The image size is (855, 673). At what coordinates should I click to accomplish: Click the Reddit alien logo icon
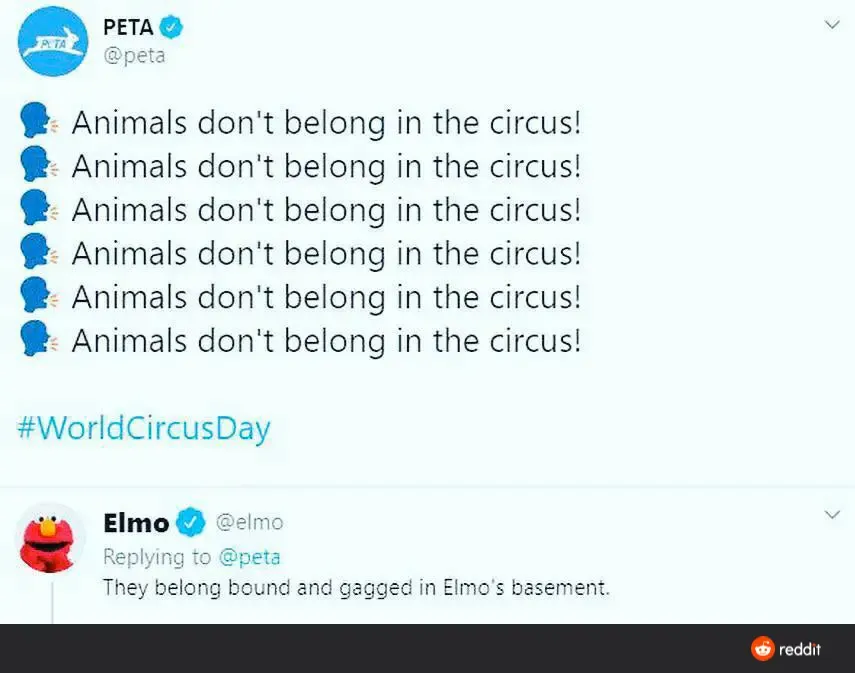point(763,649)
